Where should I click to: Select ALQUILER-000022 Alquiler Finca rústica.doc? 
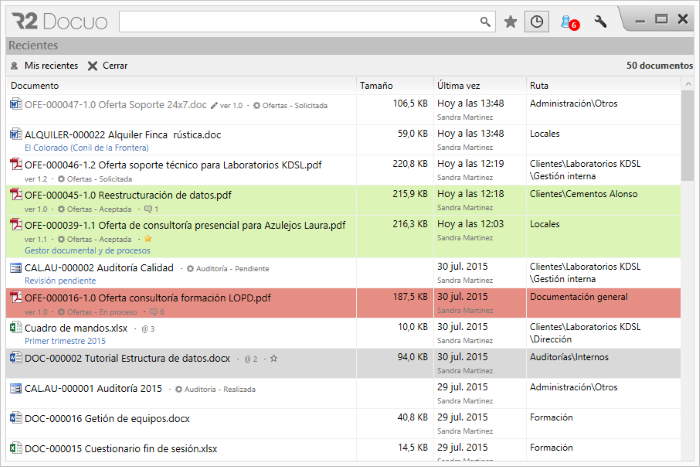coord(123,134)
